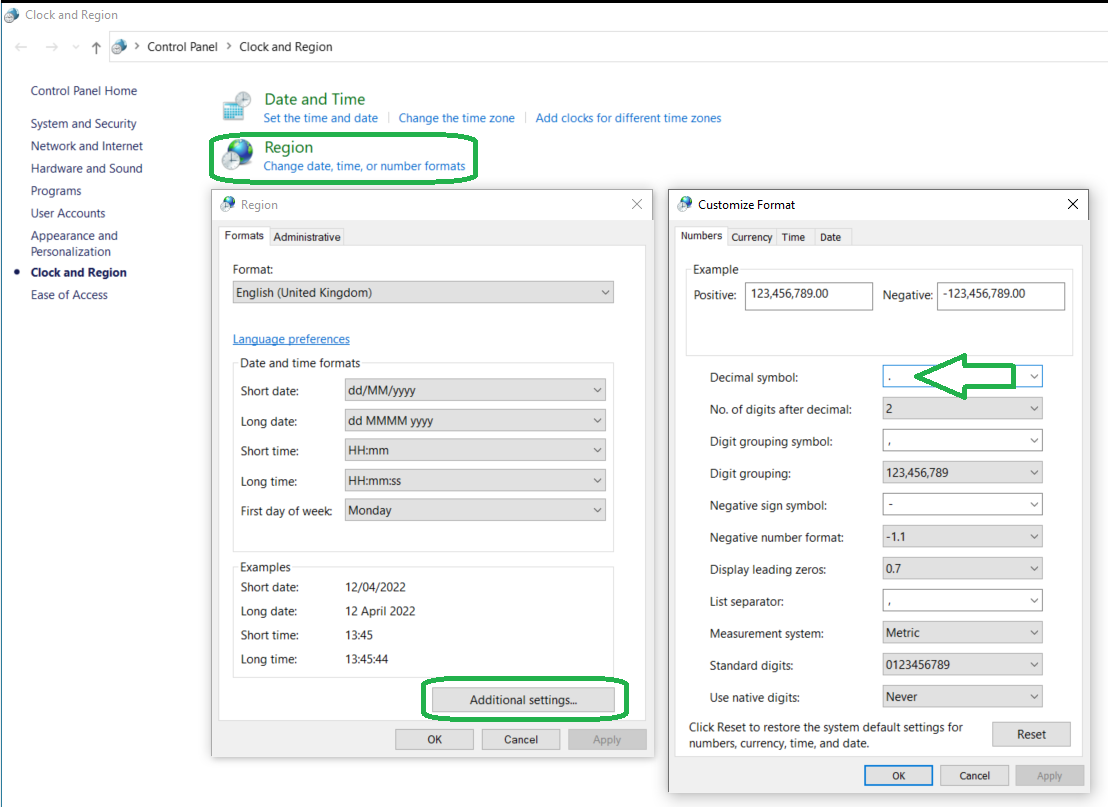1108x807 pixels.
Task: Click the Customize Format dialog title icon
Action: (685, 204)
